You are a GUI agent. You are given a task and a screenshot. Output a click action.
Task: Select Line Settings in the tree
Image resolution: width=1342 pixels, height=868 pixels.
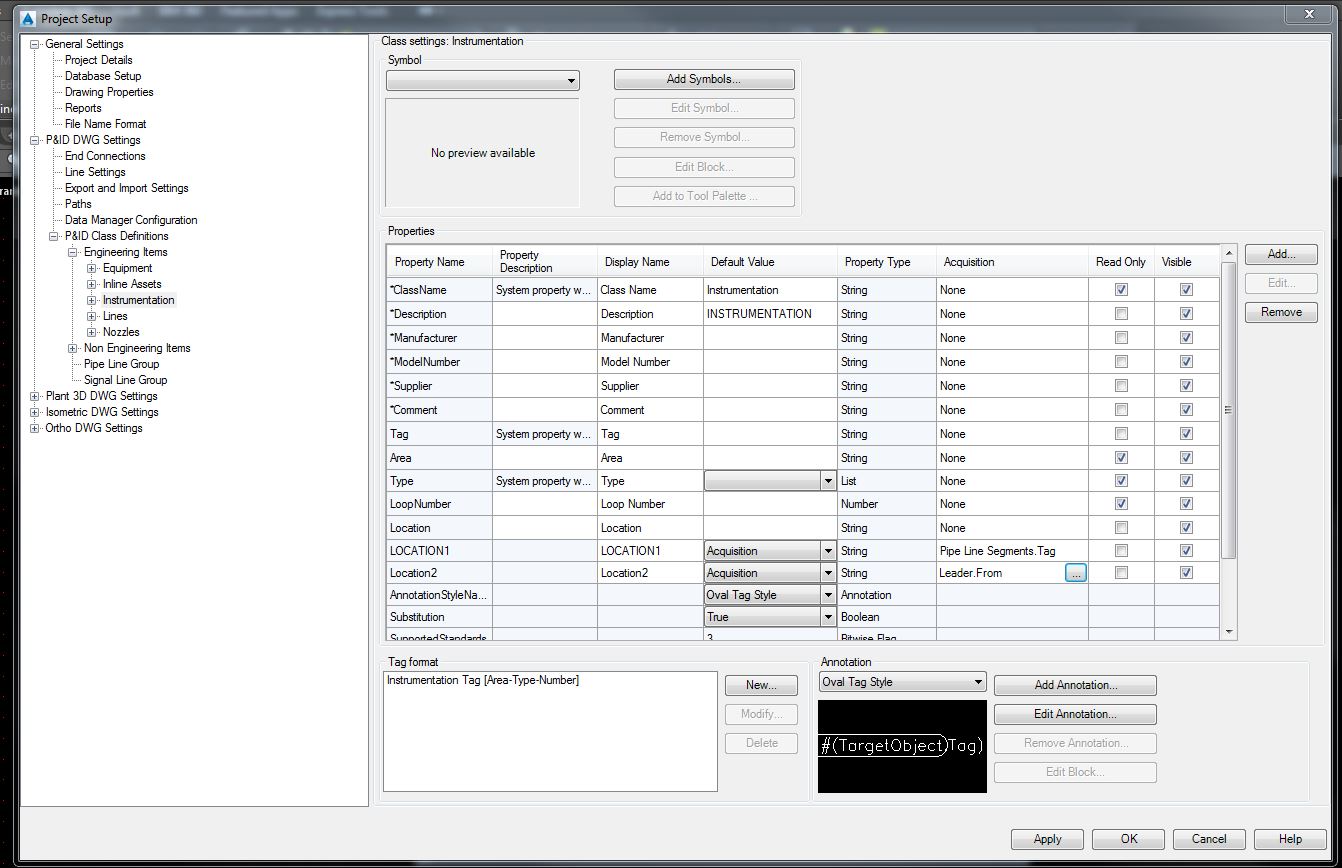95,172
